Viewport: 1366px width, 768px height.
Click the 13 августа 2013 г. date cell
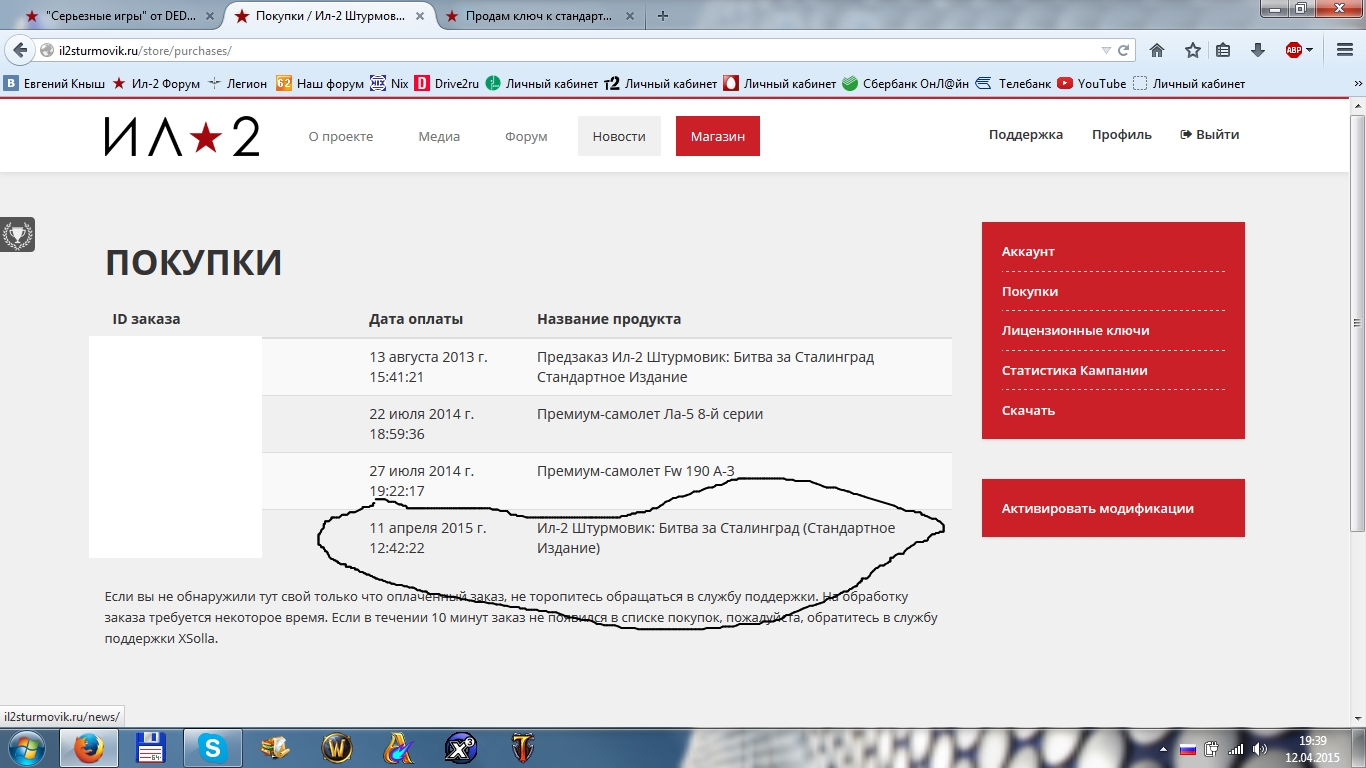[x=428, y=367]
